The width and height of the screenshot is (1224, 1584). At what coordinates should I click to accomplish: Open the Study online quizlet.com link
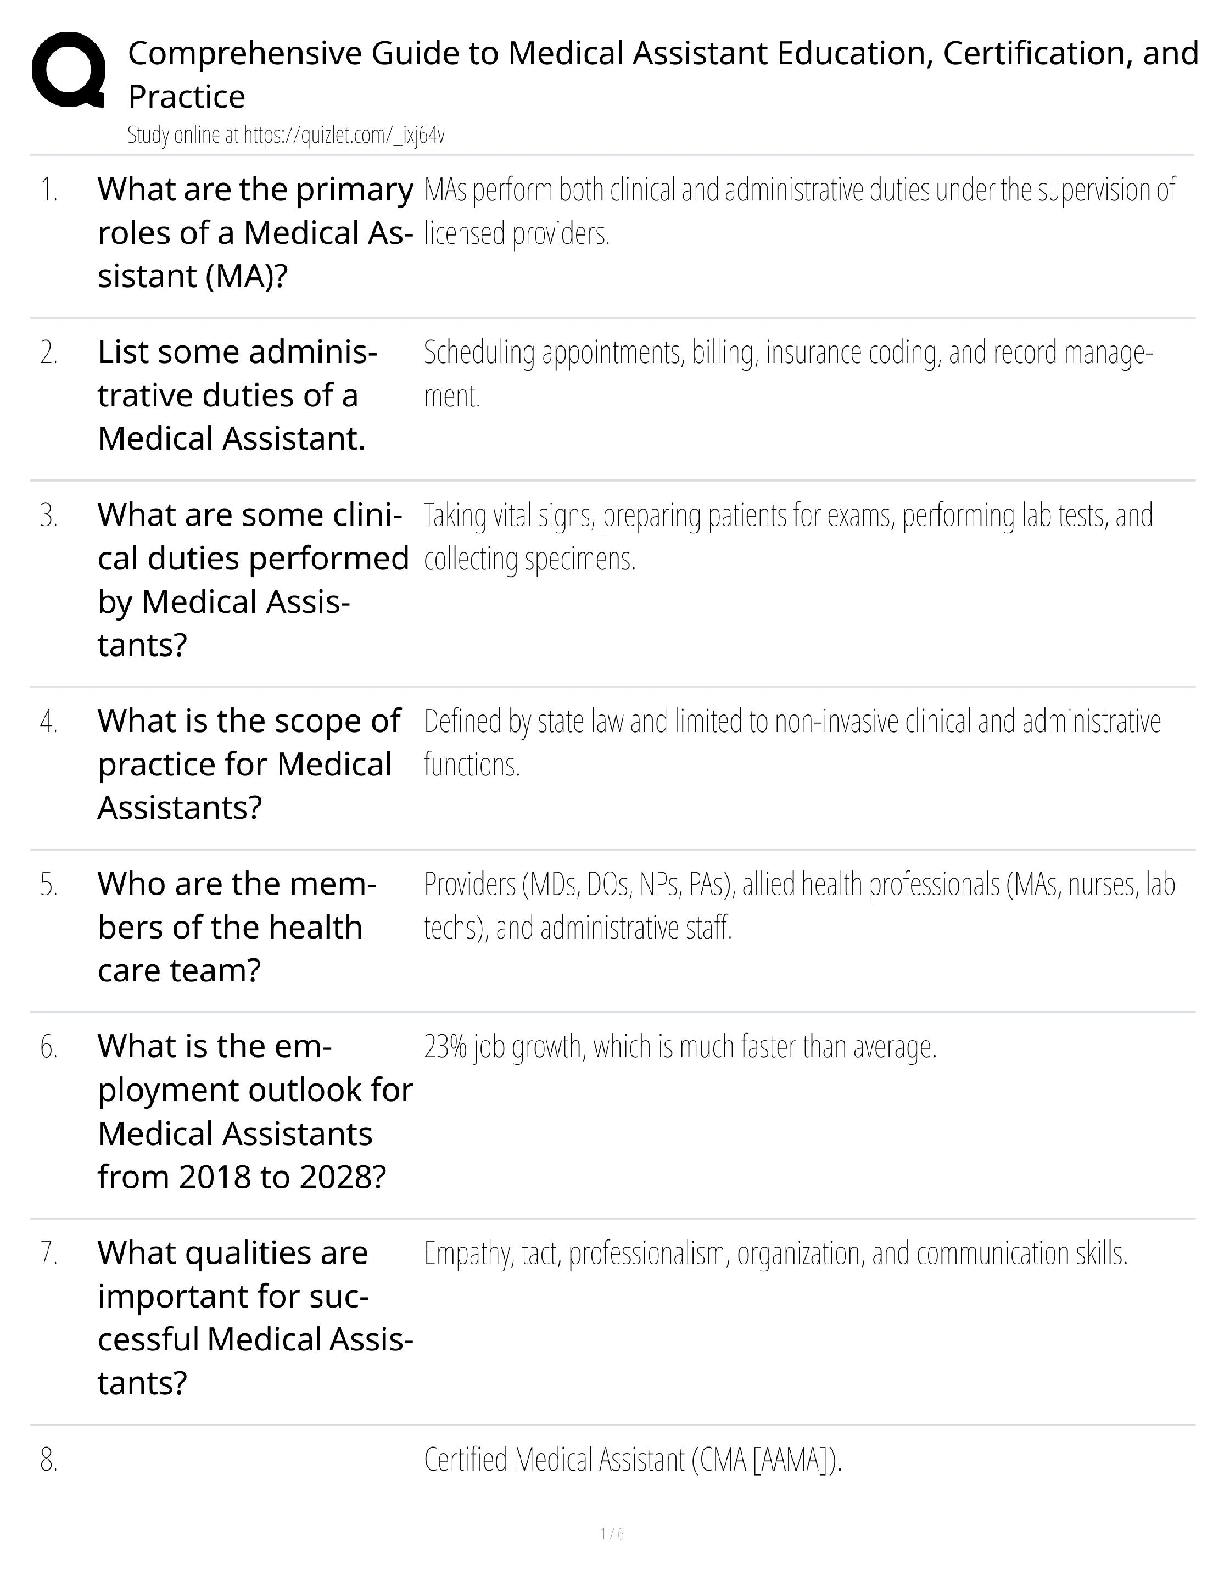286,135
